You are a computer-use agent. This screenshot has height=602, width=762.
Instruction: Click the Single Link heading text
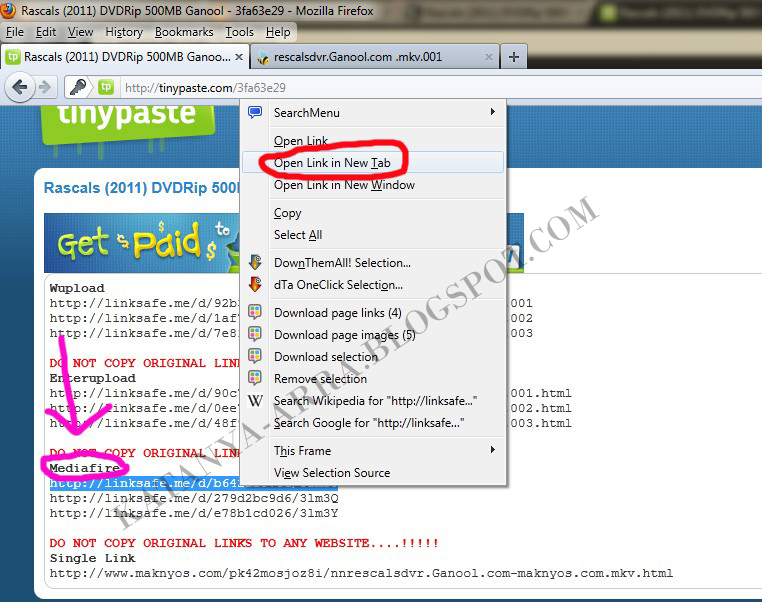[92, 558]
